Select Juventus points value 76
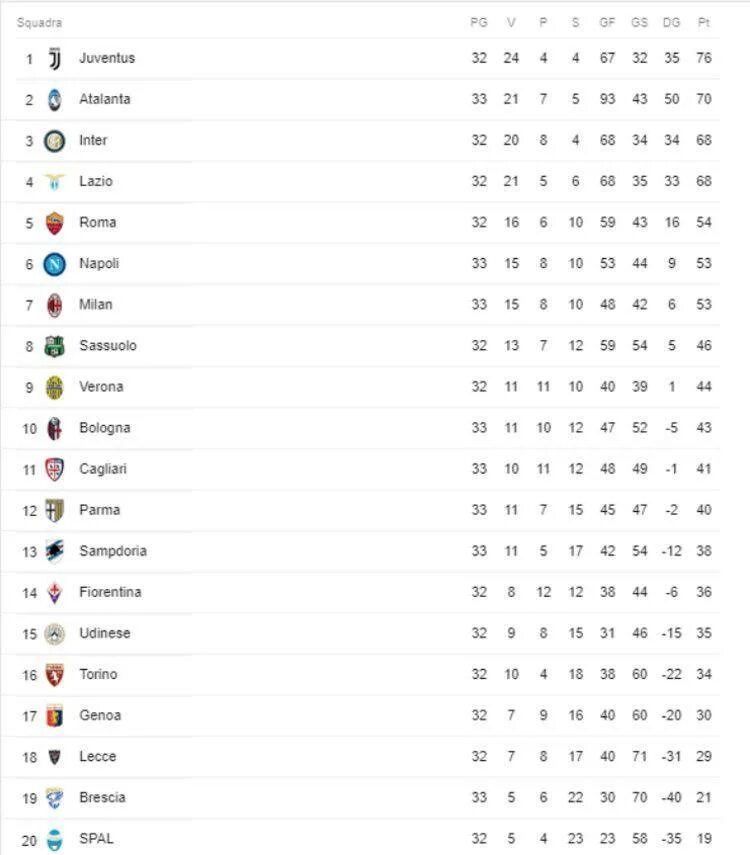Image resolution: width=750 pixels, height=855 pixels. (704, 58)
